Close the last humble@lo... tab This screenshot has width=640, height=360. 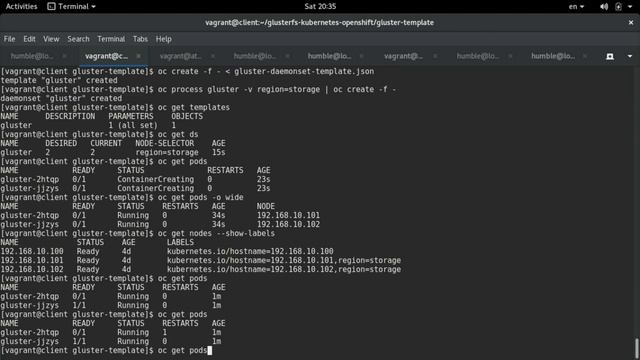pos(585,56)
